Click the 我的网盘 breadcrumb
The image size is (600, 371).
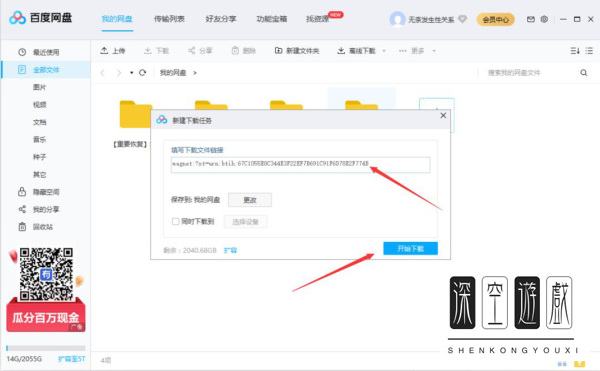[173, 73]
